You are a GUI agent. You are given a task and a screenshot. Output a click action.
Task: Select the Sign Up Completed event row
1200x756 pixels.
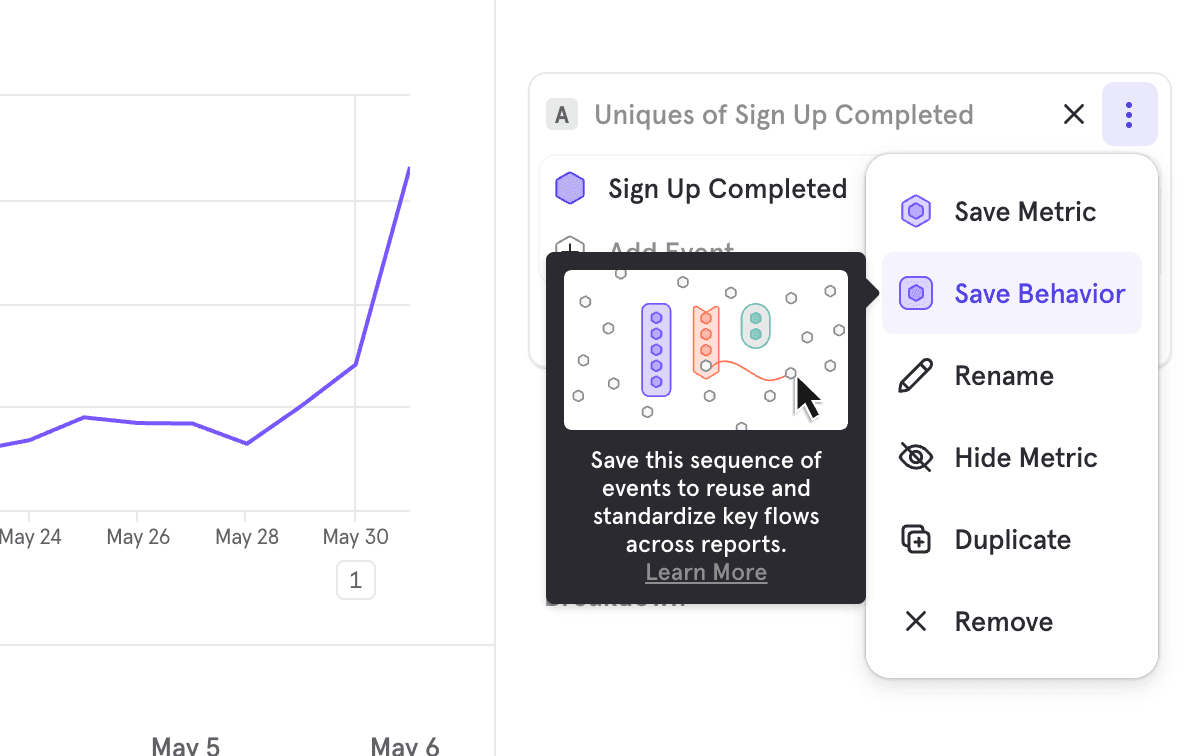click(727, 188)
